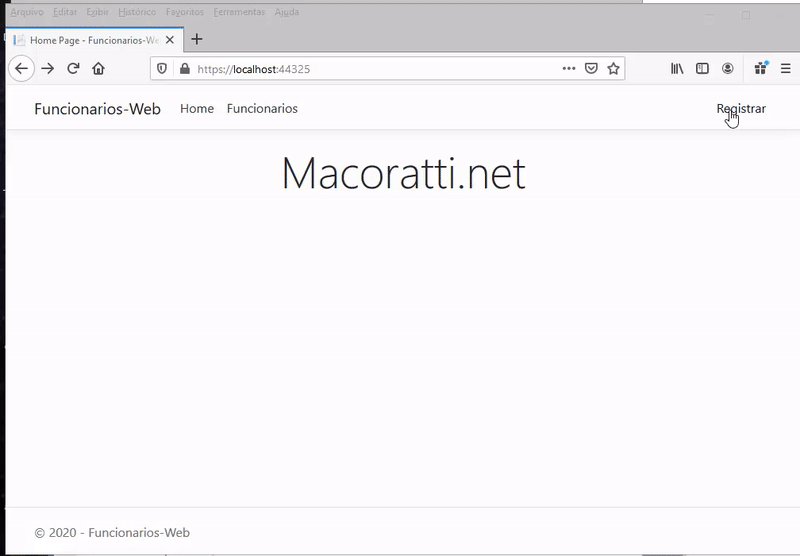Open the Histórico menu
Image resolution: width=800 pixels, height=556 pixels.
[137, 12]
